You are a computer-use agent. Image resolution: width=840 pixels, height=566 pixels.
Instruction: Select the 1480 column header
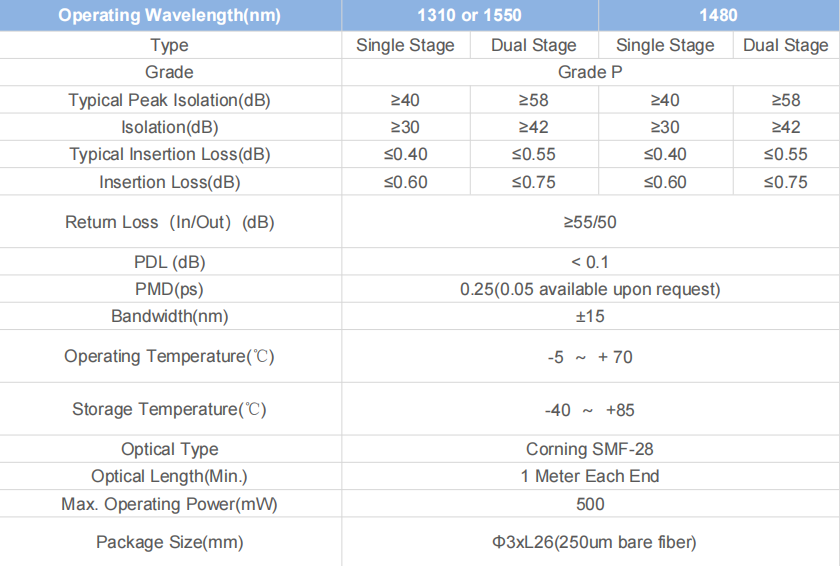[x=719, y=16]
